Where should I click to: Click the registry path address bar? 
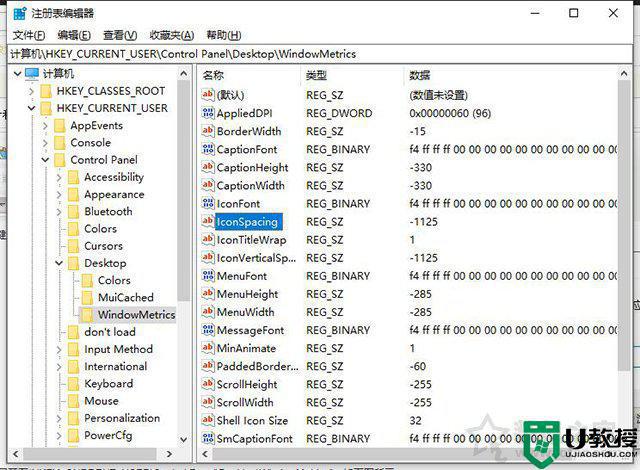pyautogui.click(x=320, y=54)
